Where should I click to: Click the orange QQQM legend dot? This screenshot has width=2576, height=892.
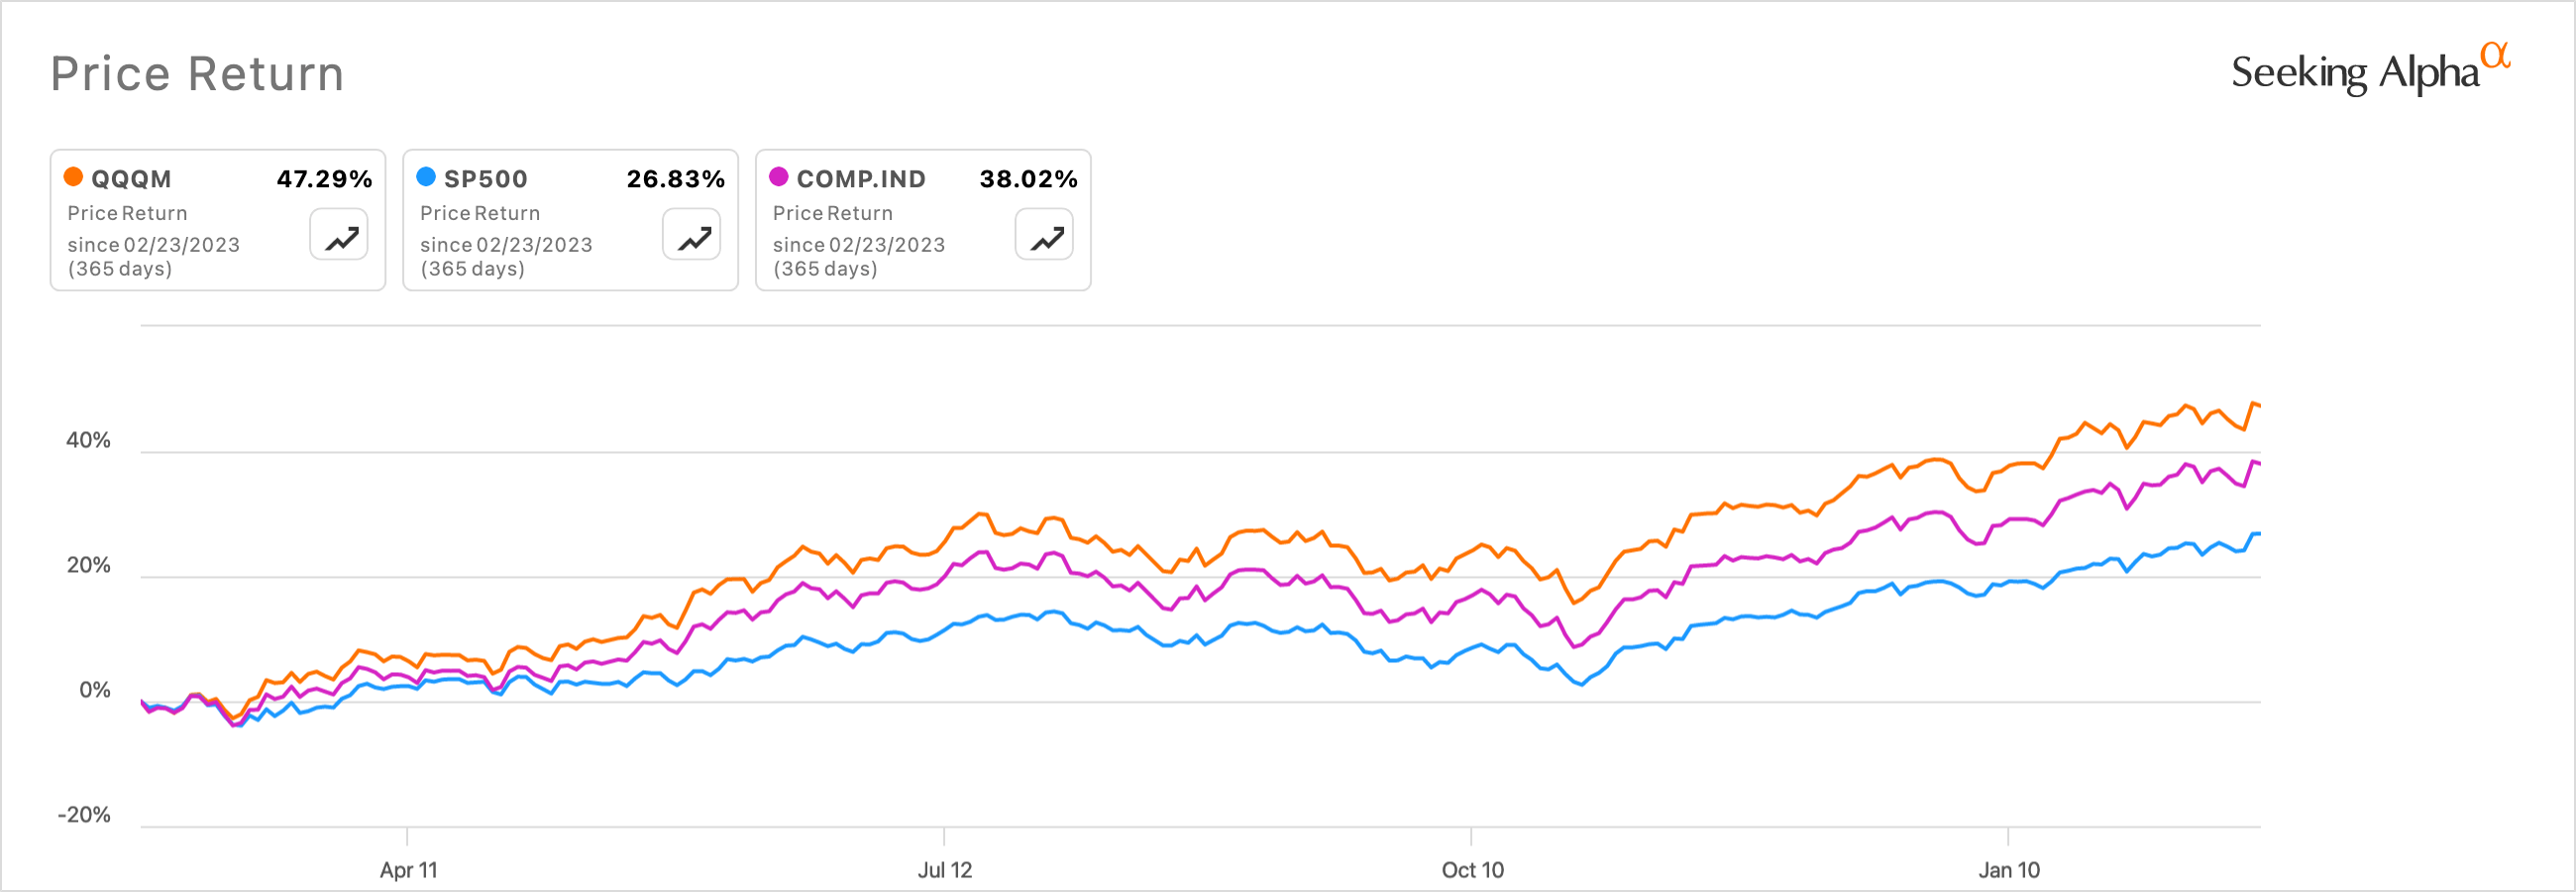(x=73, y=178)
